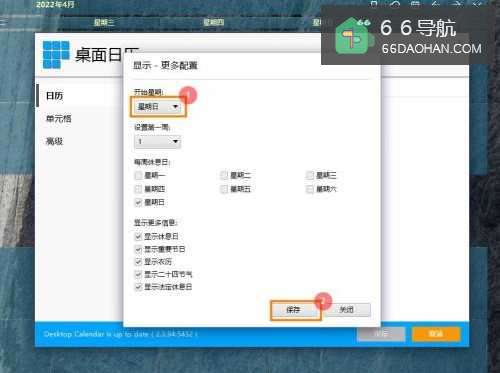
Task: Check the 星期六 rest day checkbox
Action: click(x=310, y=189)
